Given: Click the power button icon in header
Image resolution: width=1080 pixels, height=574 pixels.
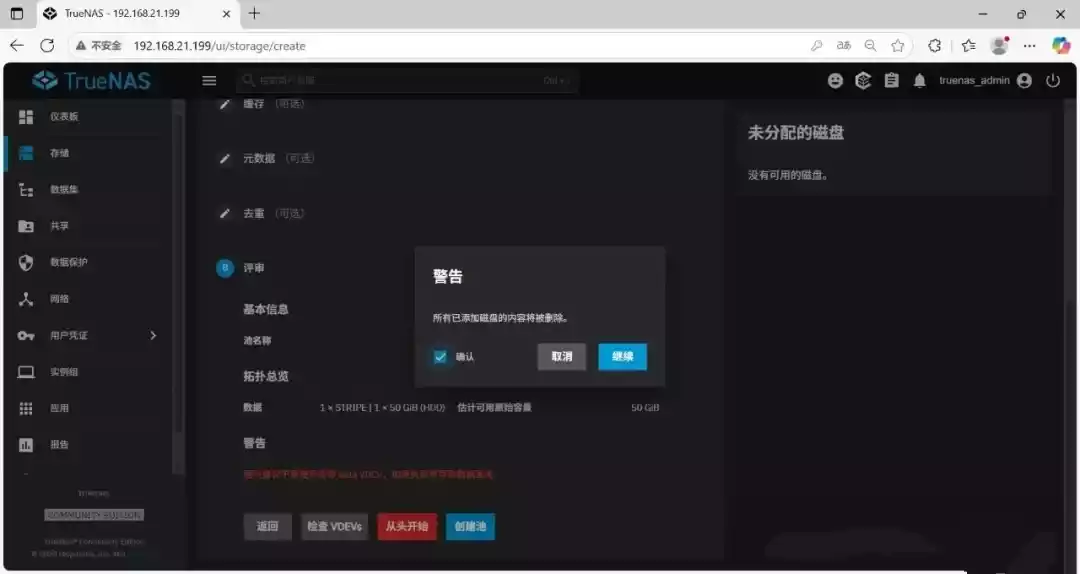Looking at the screenshot, I should click(1052, 81).
